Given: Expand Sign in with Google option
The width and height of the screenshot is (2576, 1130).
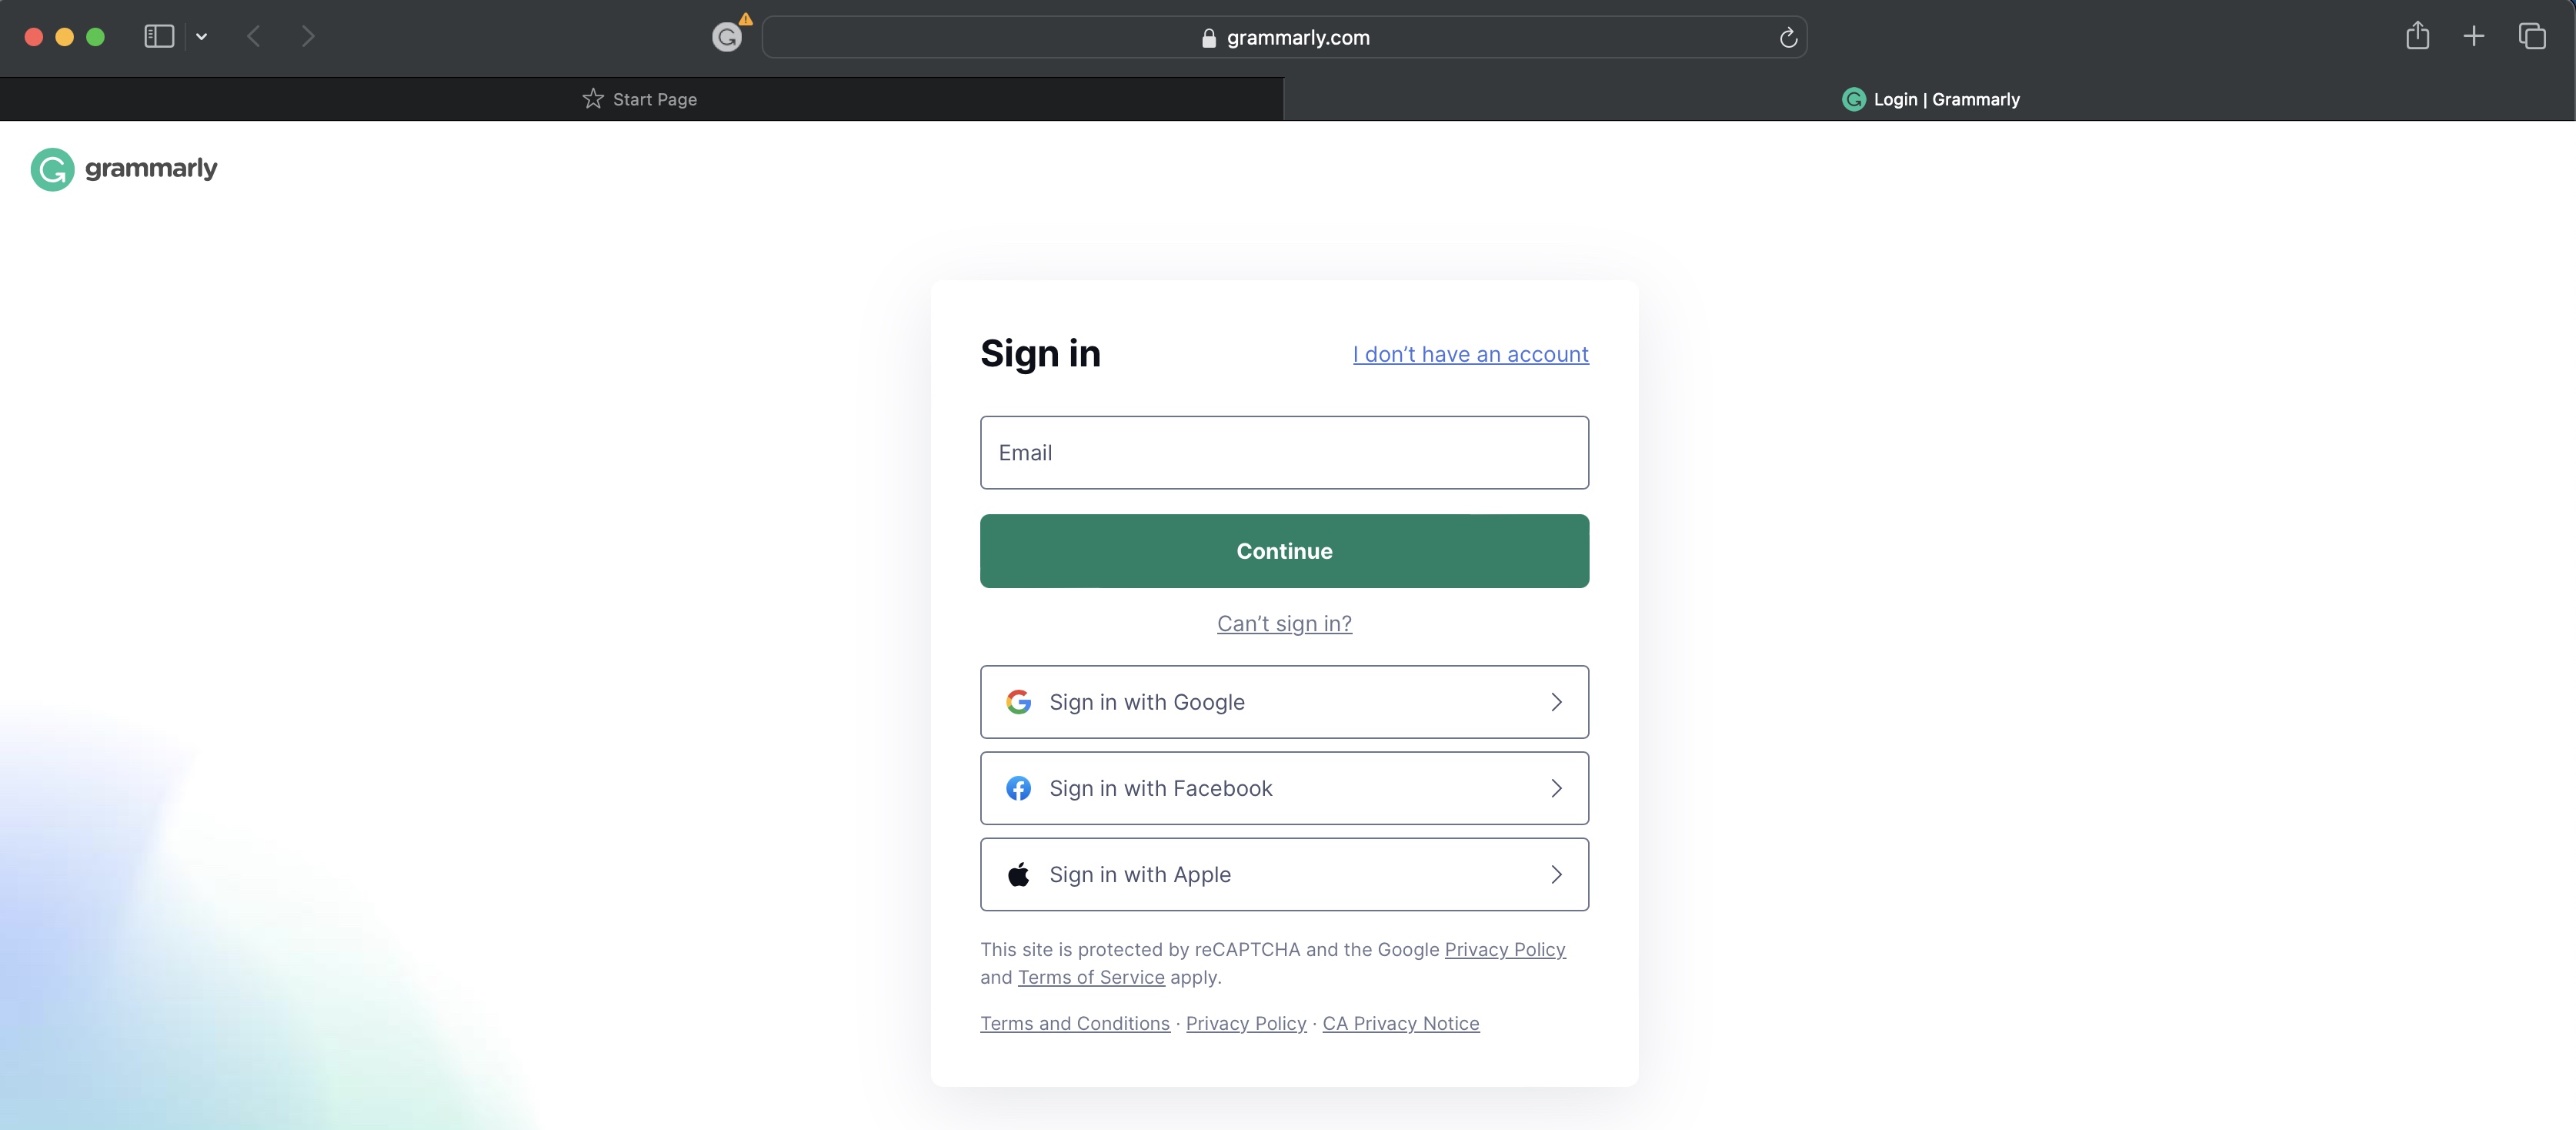Looking at the screenshot, I should pos(1553,700).
